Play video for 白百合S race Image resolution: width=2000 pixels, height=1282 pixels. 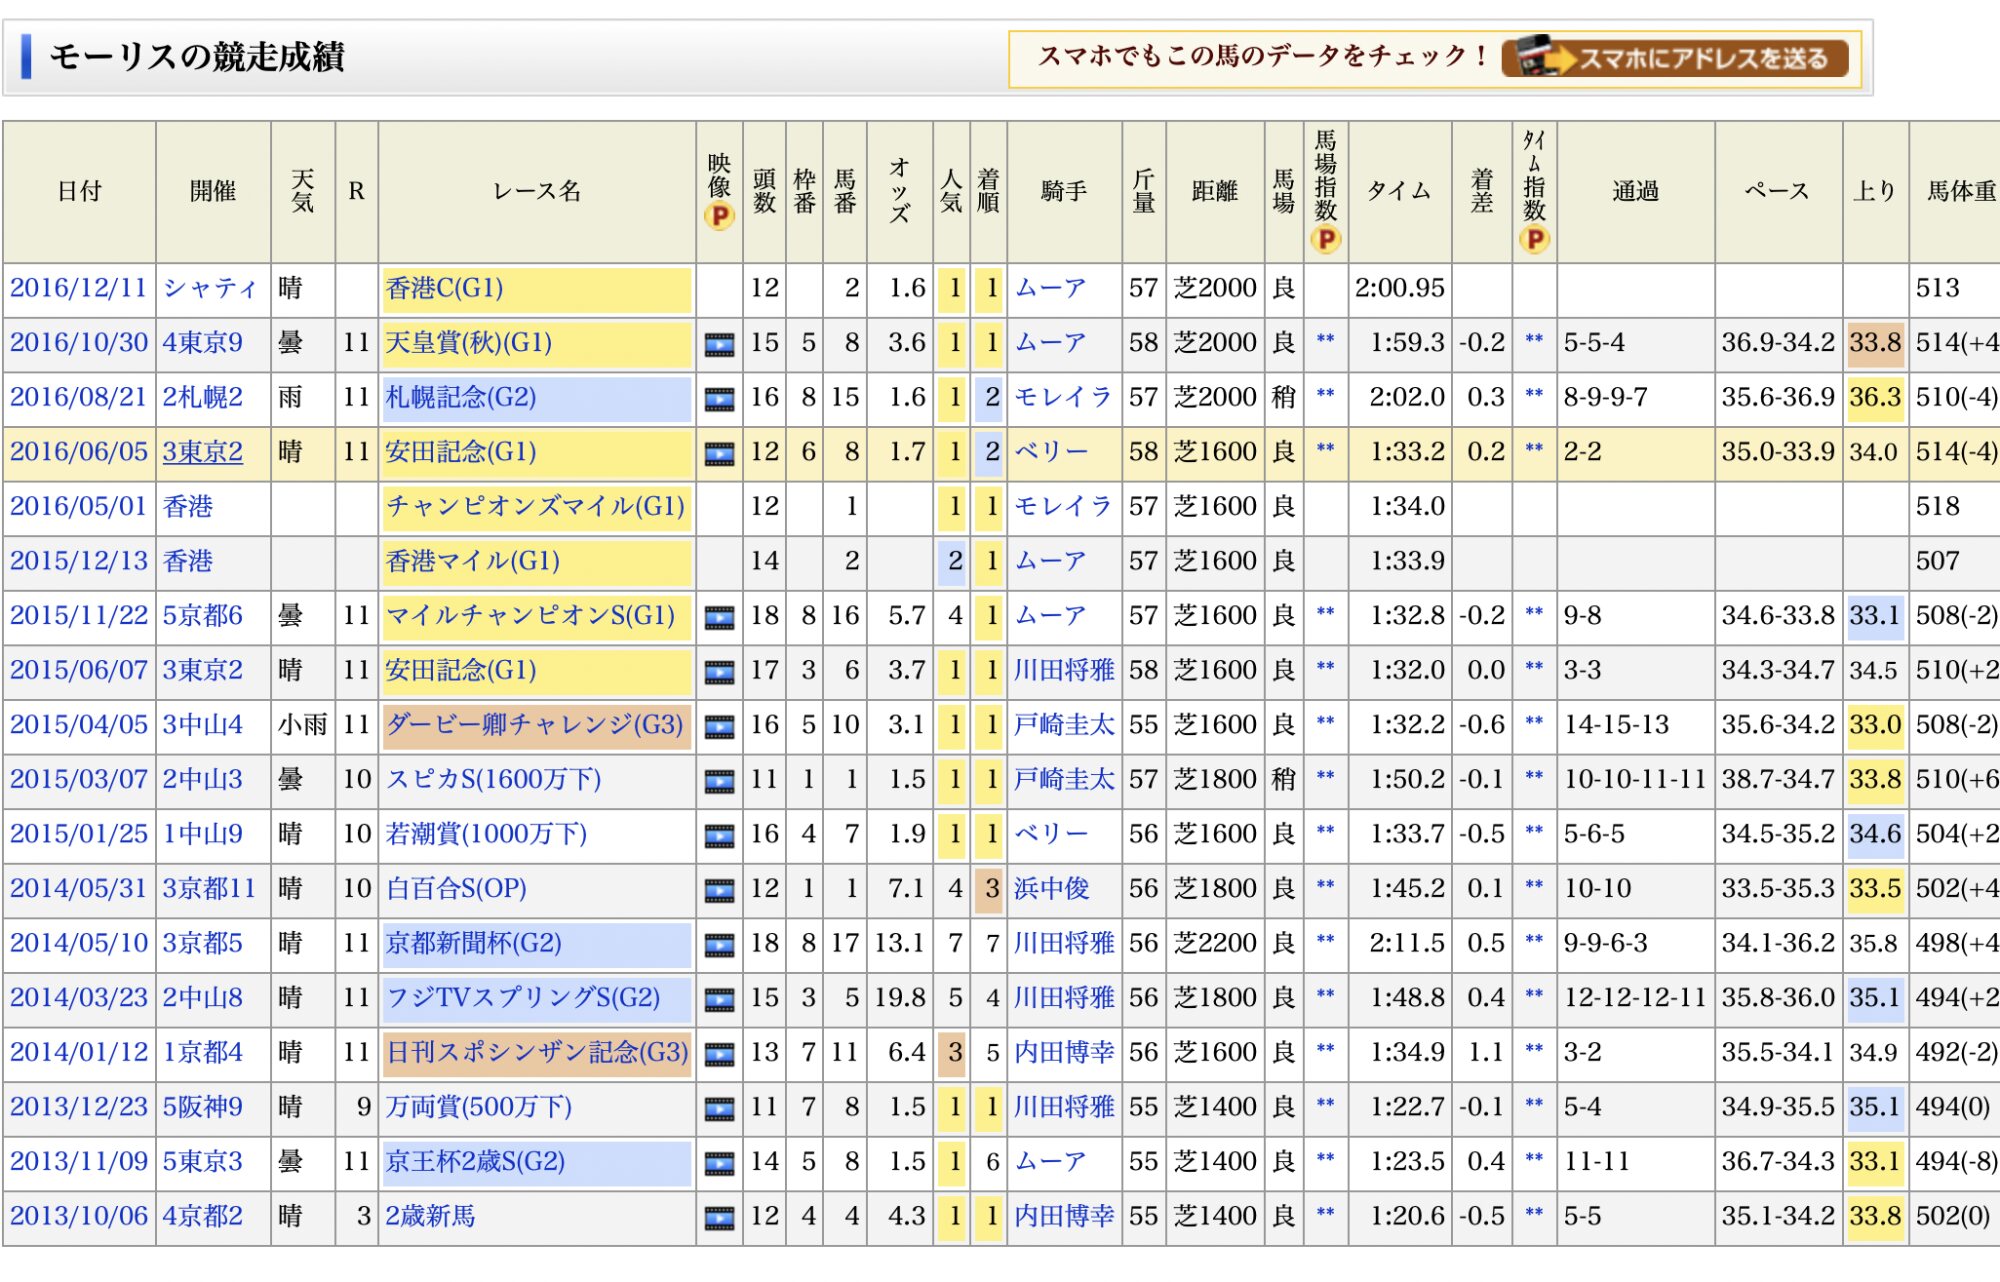(719, 891)
